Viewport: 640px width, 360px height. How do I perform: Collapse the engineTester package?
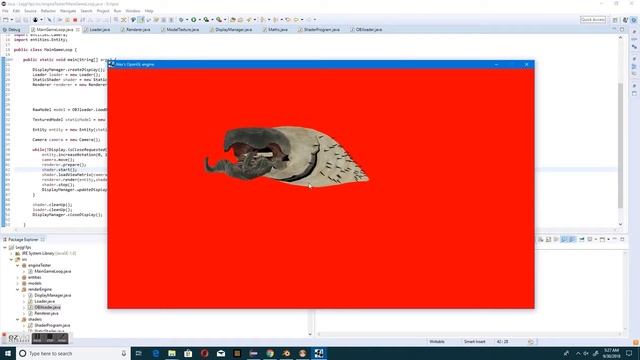tap(18, 265)
